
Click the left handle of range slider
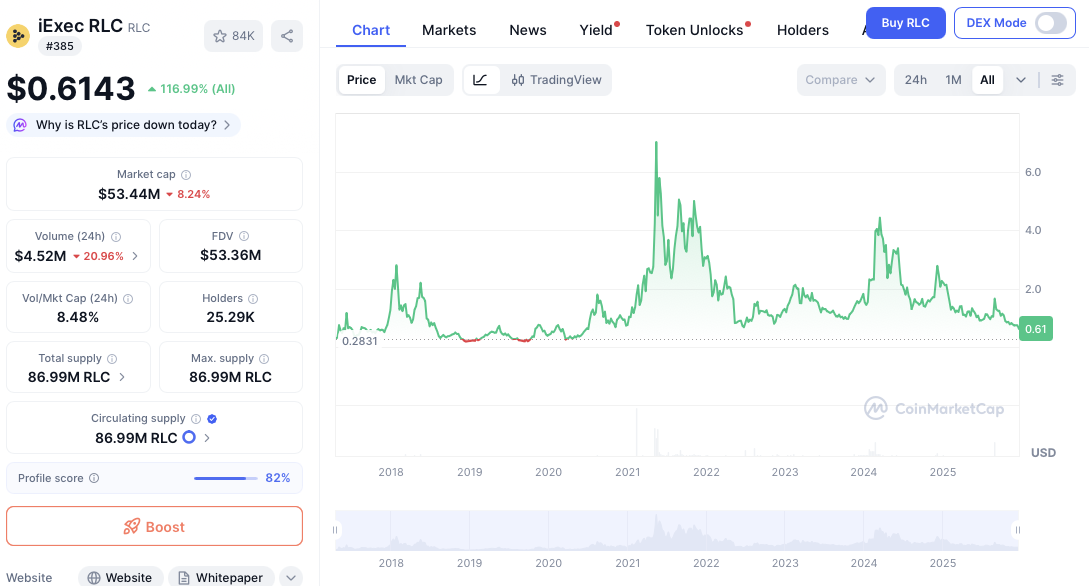click(x=336, y=530)
